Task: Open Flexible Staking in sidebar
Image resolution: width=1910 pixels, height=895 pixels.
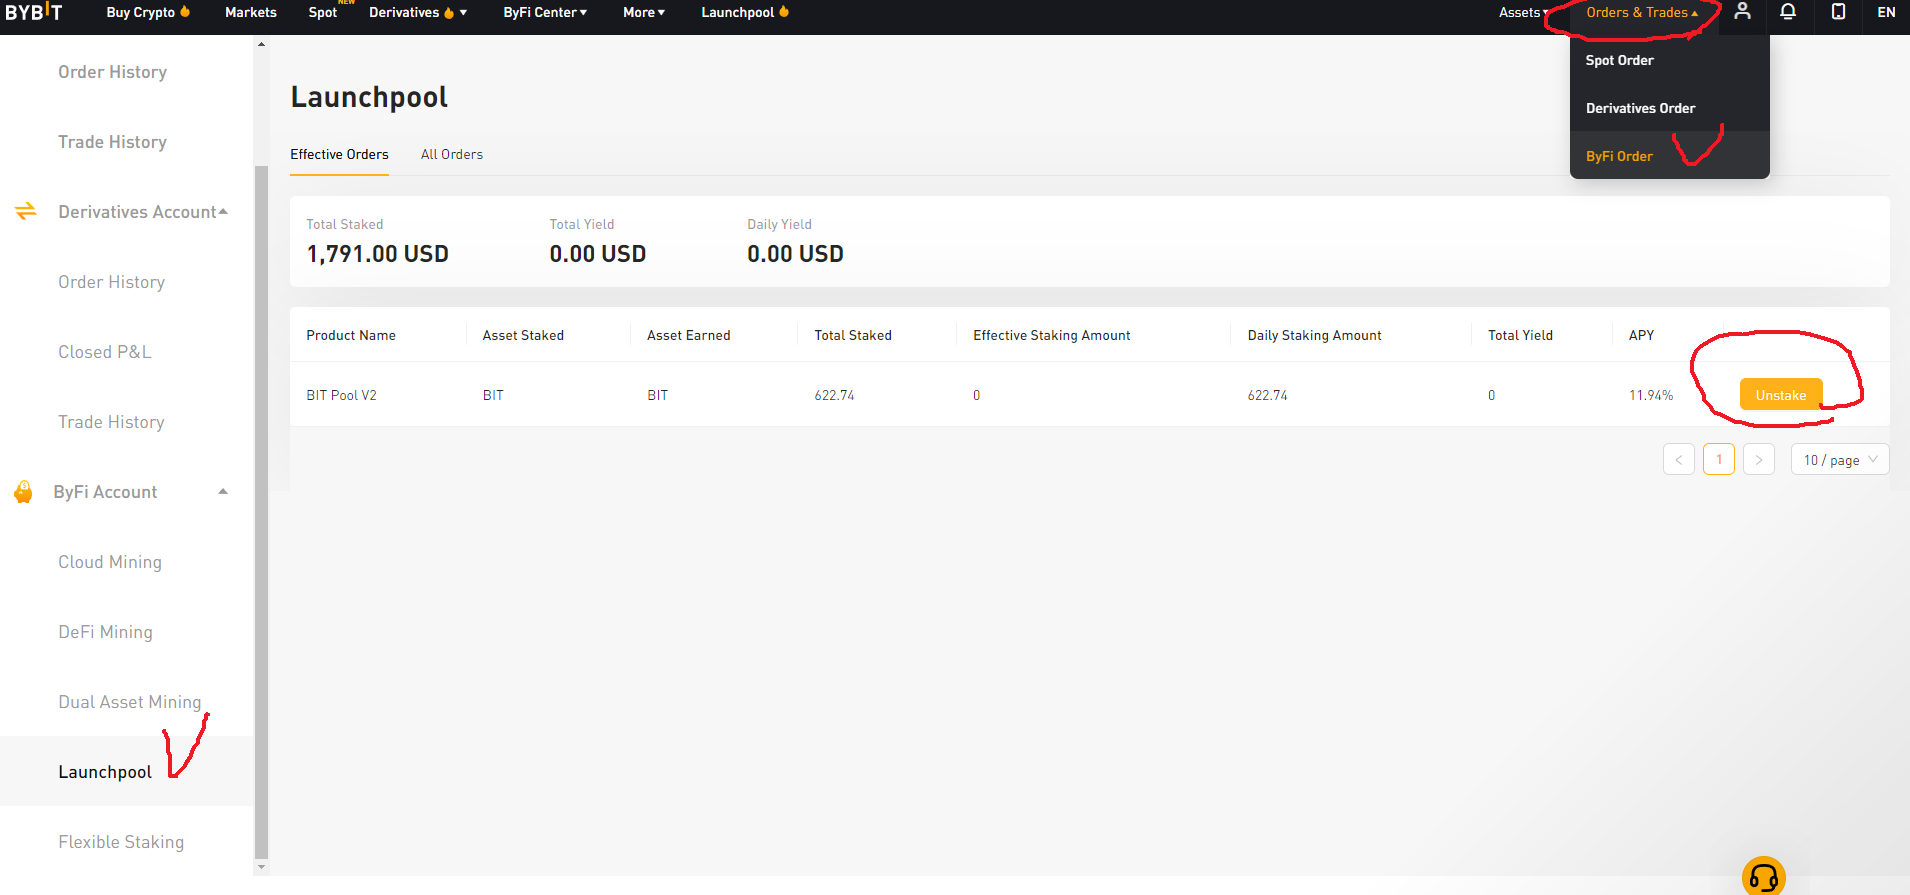Action: click(x=121, y=842)
